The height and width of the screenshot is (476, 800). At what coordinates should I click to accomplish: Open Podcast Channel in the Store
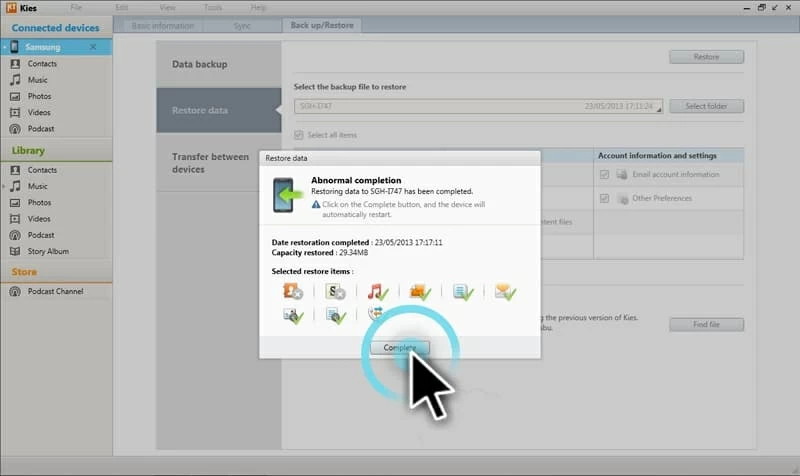tap(55, 292)
